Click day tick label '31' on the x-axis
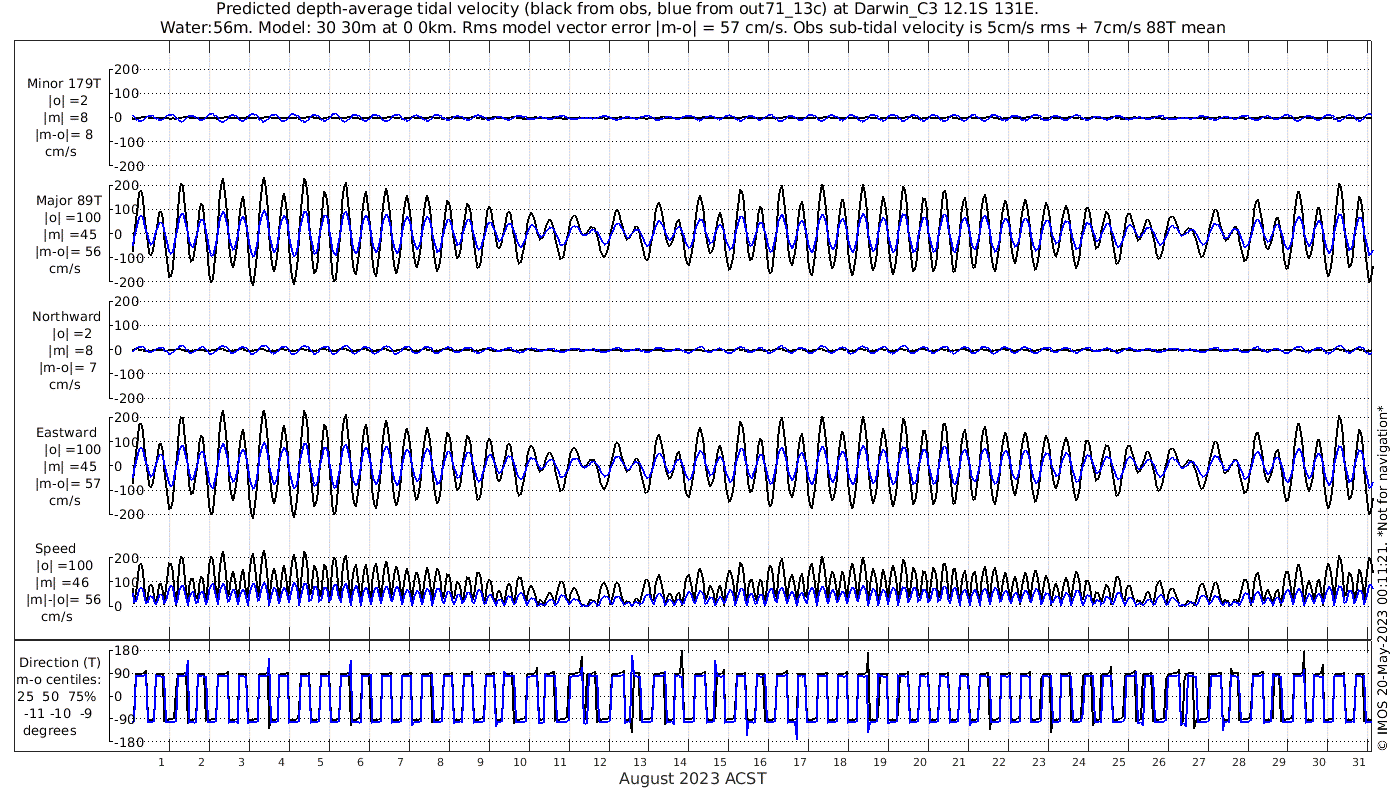The width and height of the screenshot is (1400, 800). 1358,762
